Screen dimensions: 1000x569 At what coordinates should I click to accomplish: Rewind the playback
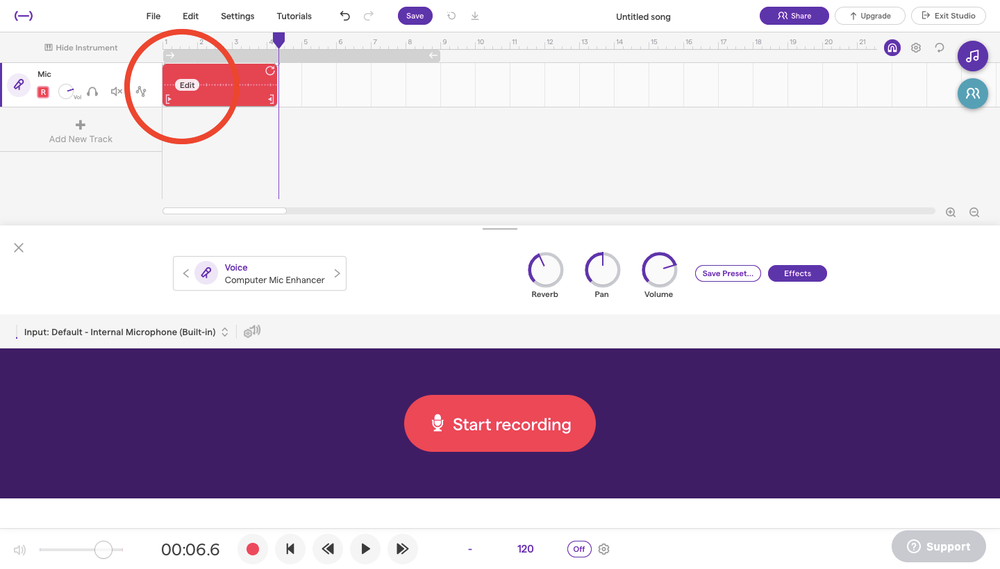328,549
